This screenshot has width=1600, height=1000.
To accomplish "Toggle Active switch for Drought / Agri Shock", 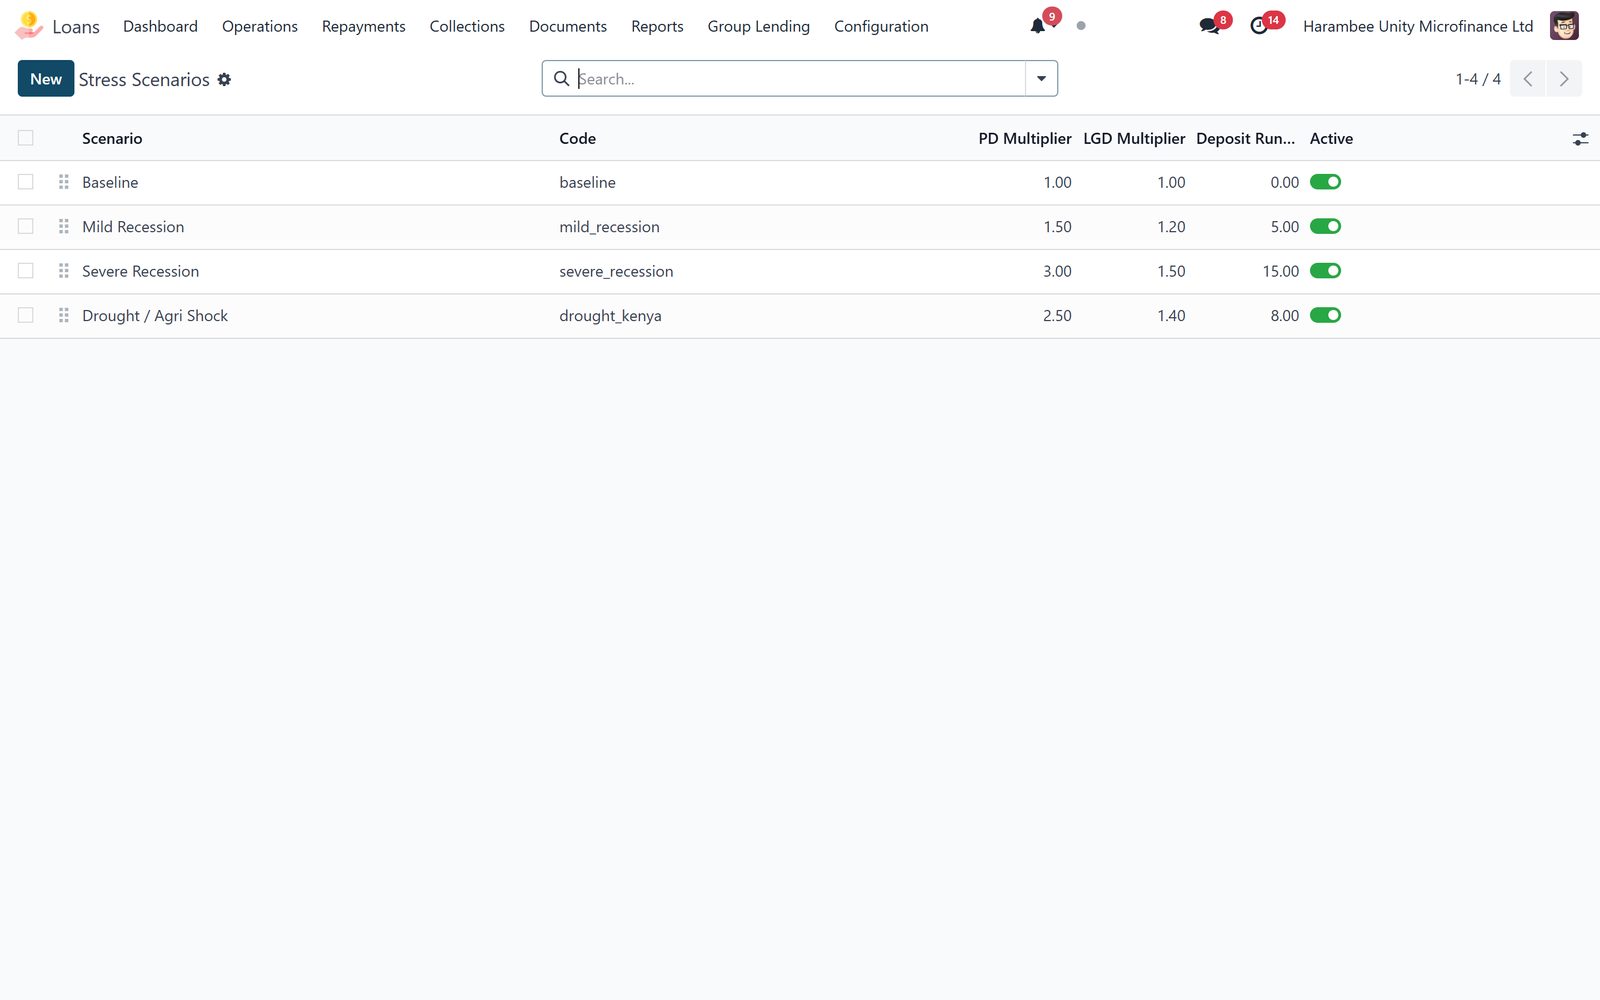I will pos(1326,315).
